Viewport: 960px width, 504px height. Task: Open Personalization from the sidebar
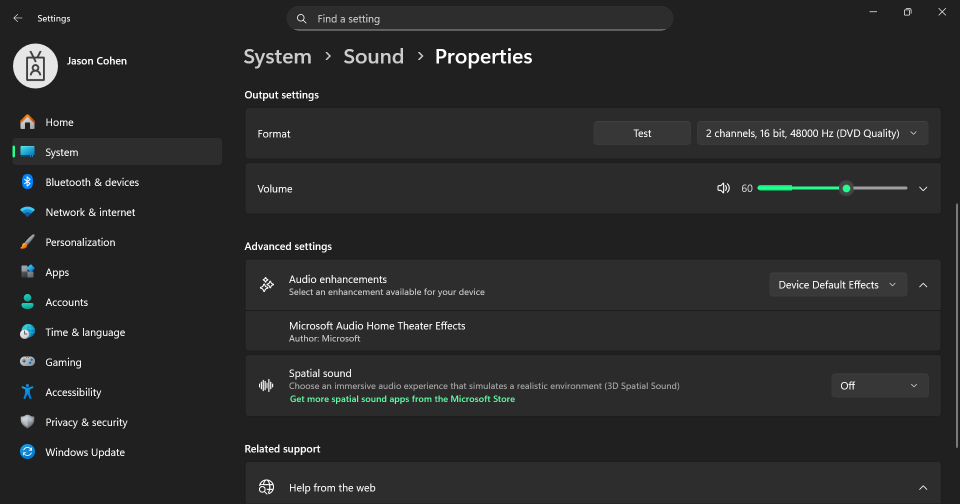click(x=80, y=242)
